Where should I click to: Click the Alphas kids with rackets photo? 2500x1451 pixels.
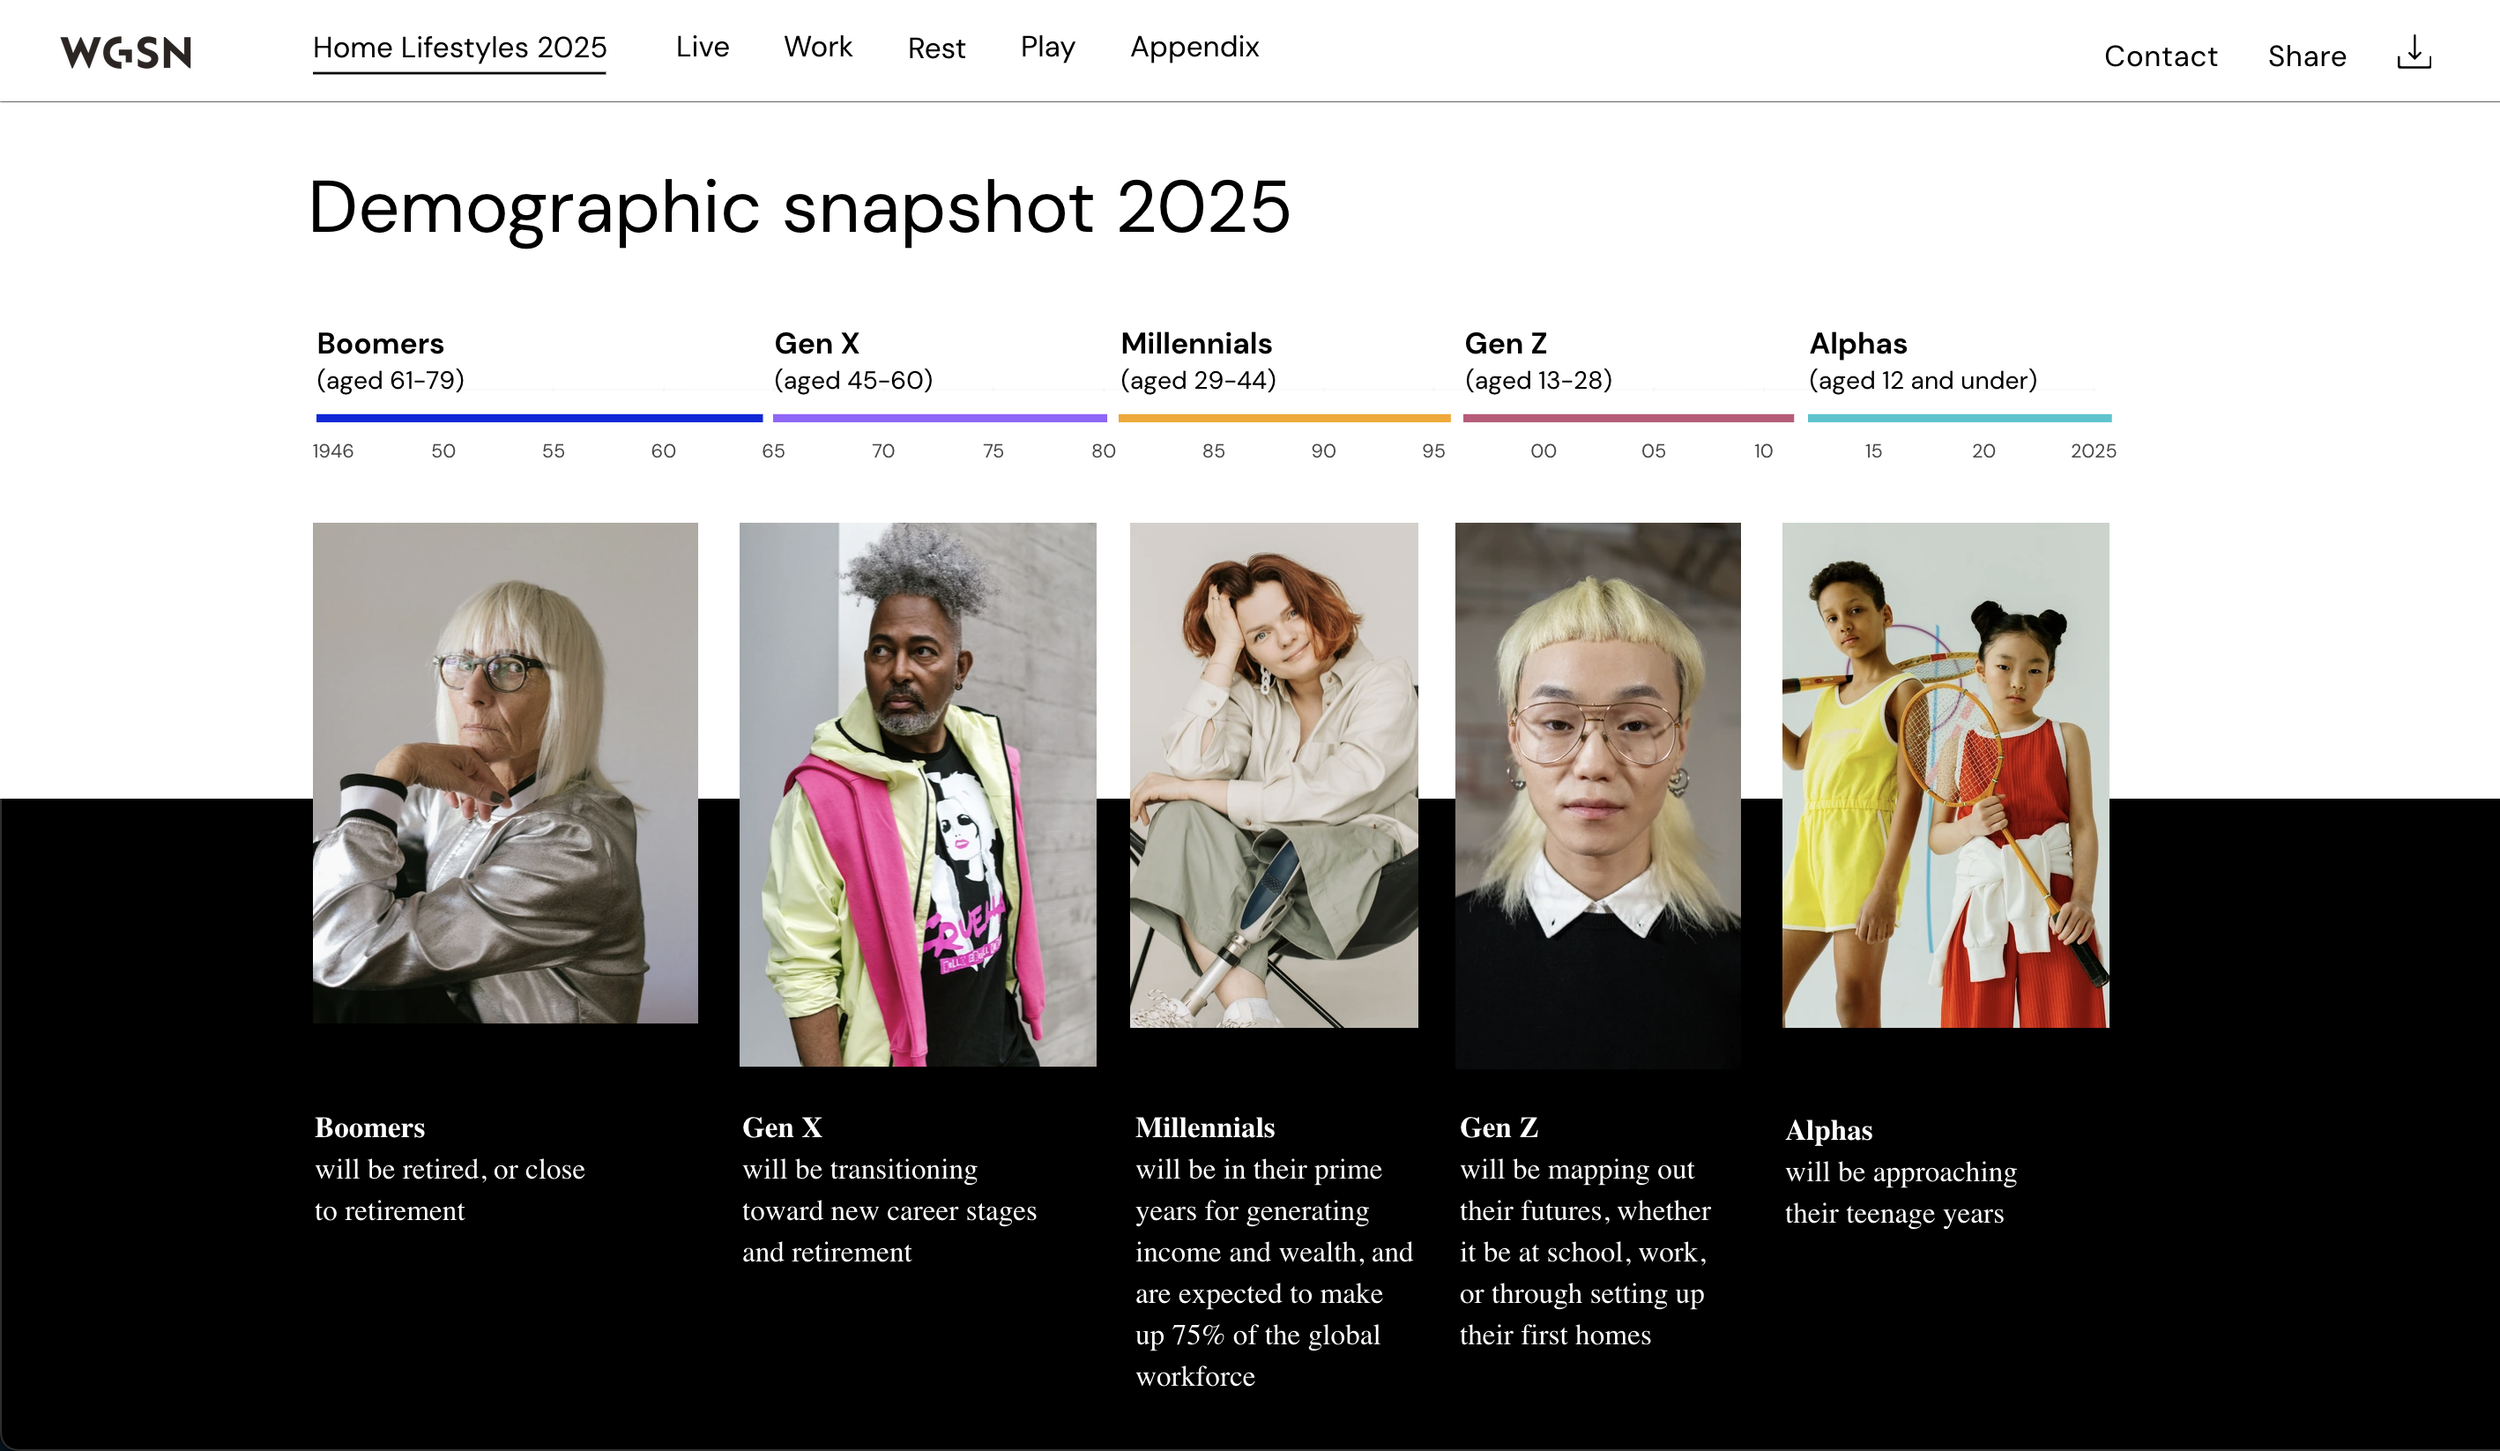(1945, 774)
